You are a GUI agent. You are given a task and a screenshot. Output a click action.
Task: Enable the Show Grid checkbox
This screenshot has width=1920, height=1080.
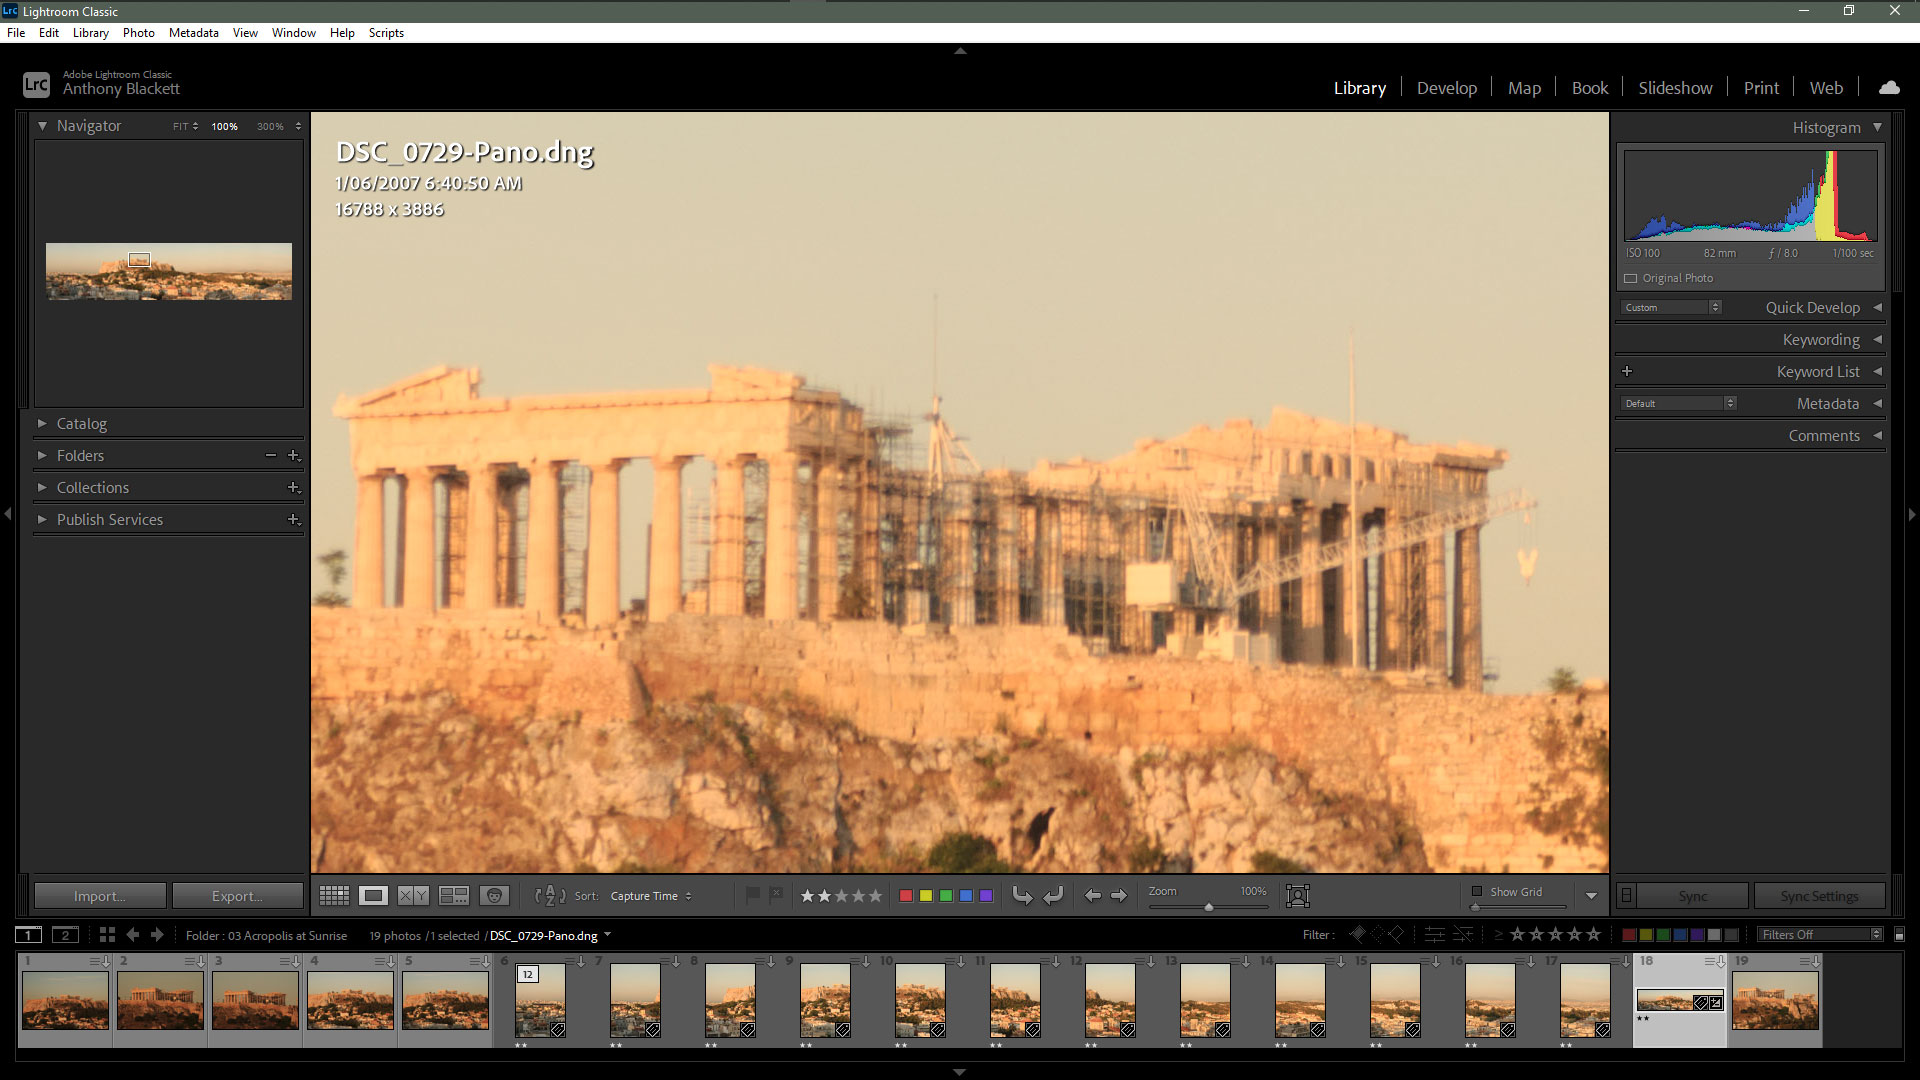pyautogui.click(x=1477, y=891)
